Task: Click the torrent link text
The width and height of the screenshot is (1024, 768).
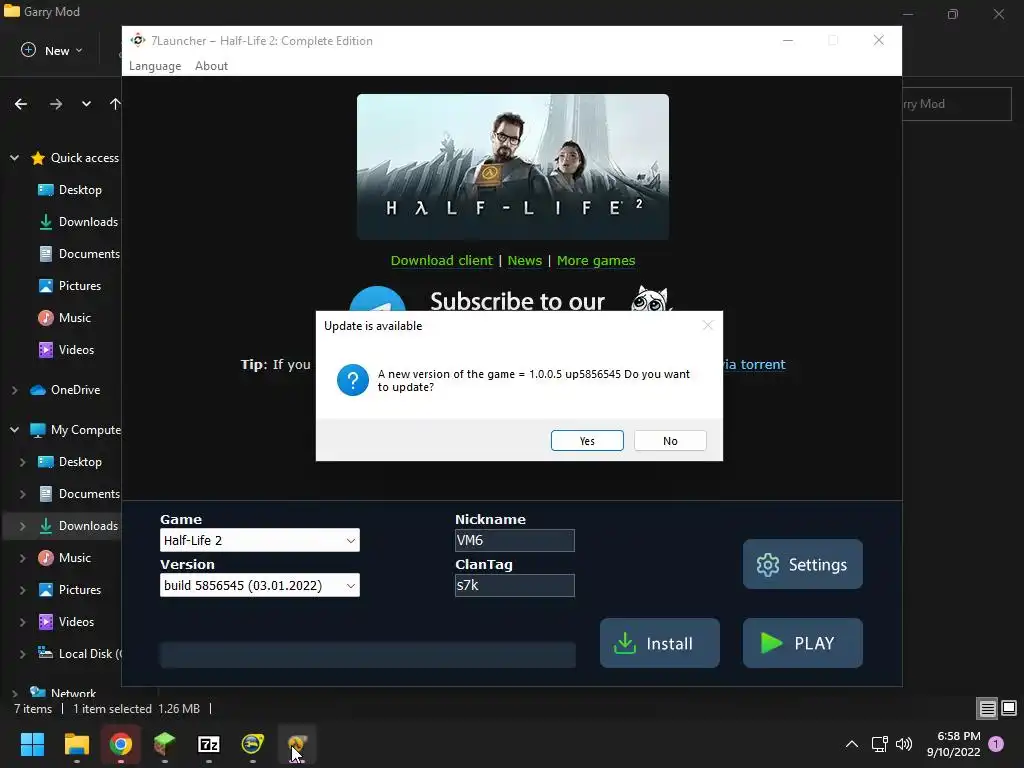Action: click(754, 364)
